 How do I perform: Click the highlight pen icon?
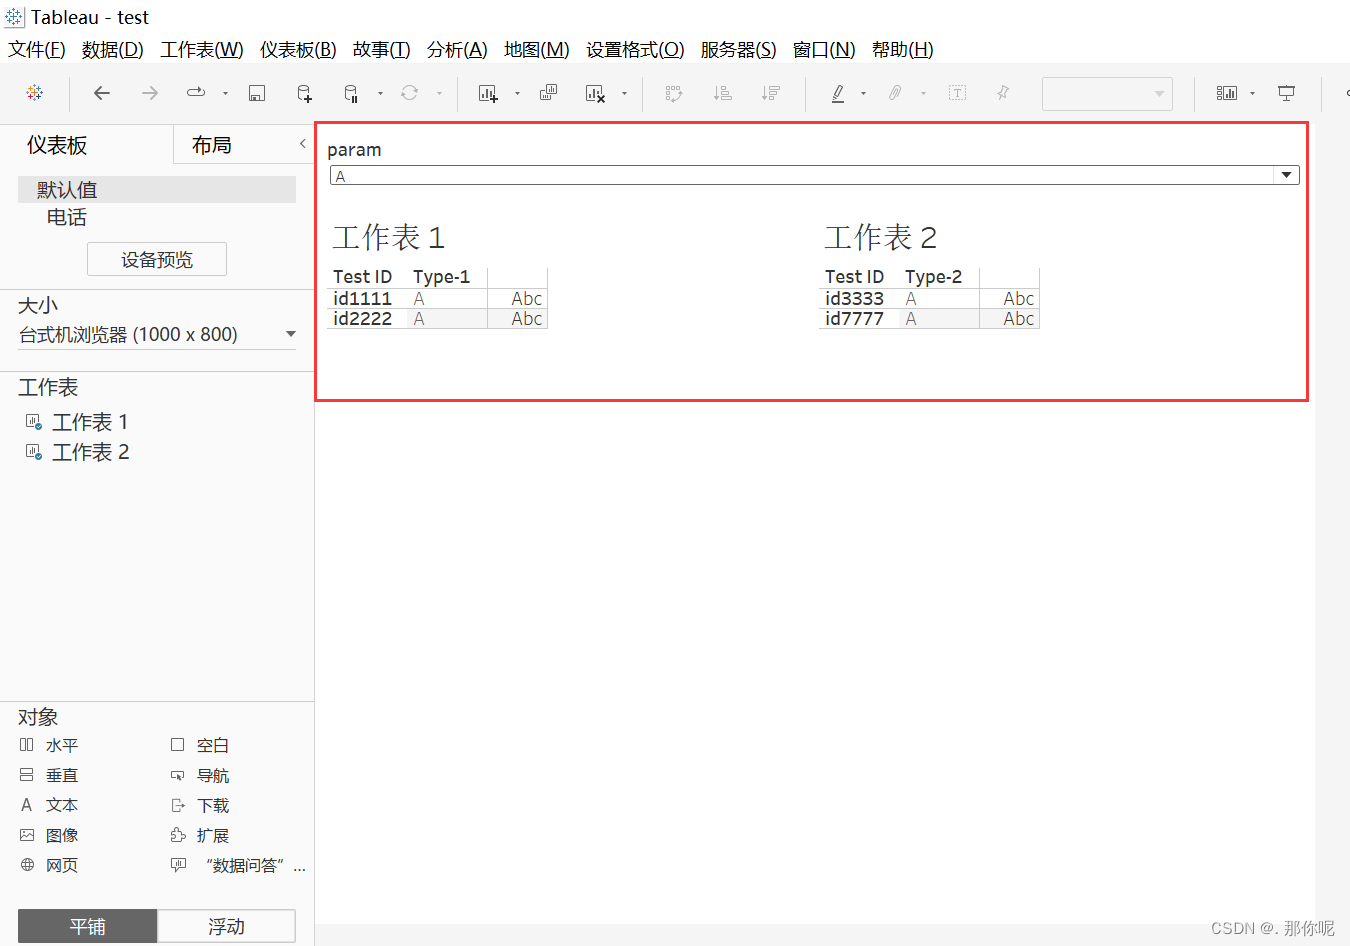[x=838, y=93]
